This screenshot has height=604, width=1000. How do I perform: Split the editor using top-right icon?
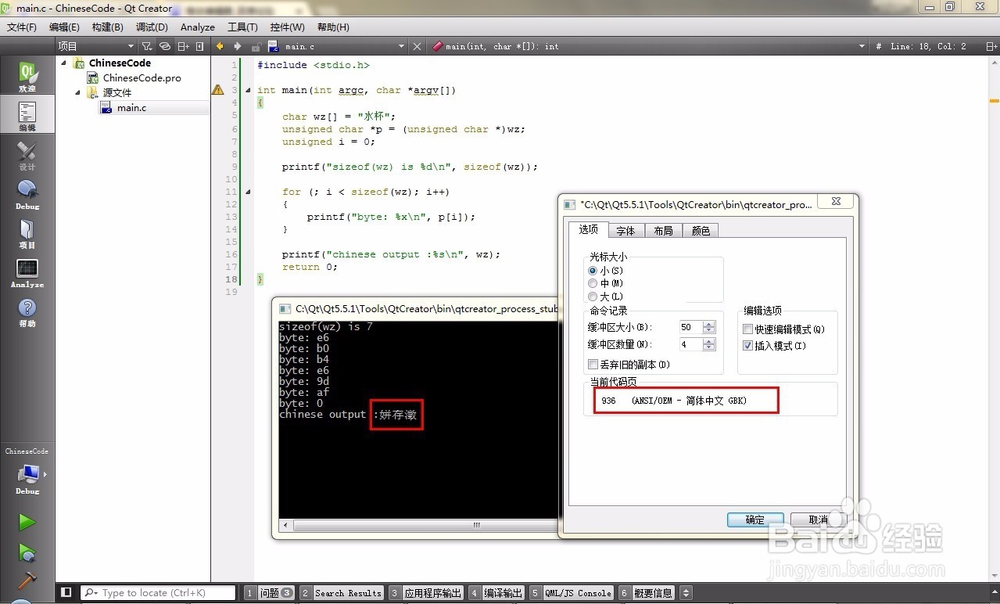point(991,46)
